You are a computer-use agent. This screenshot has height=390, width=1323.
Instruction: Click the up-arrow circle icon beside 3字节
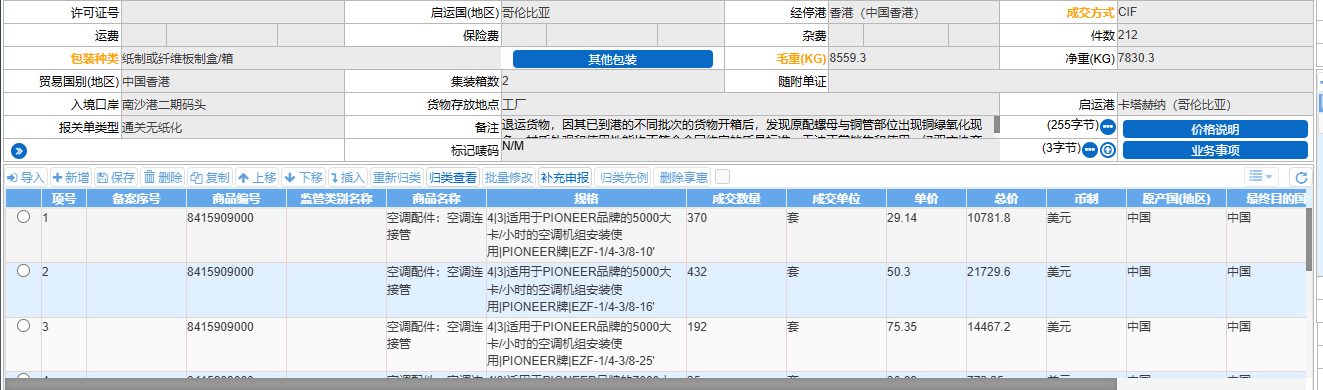point(1107,149)
